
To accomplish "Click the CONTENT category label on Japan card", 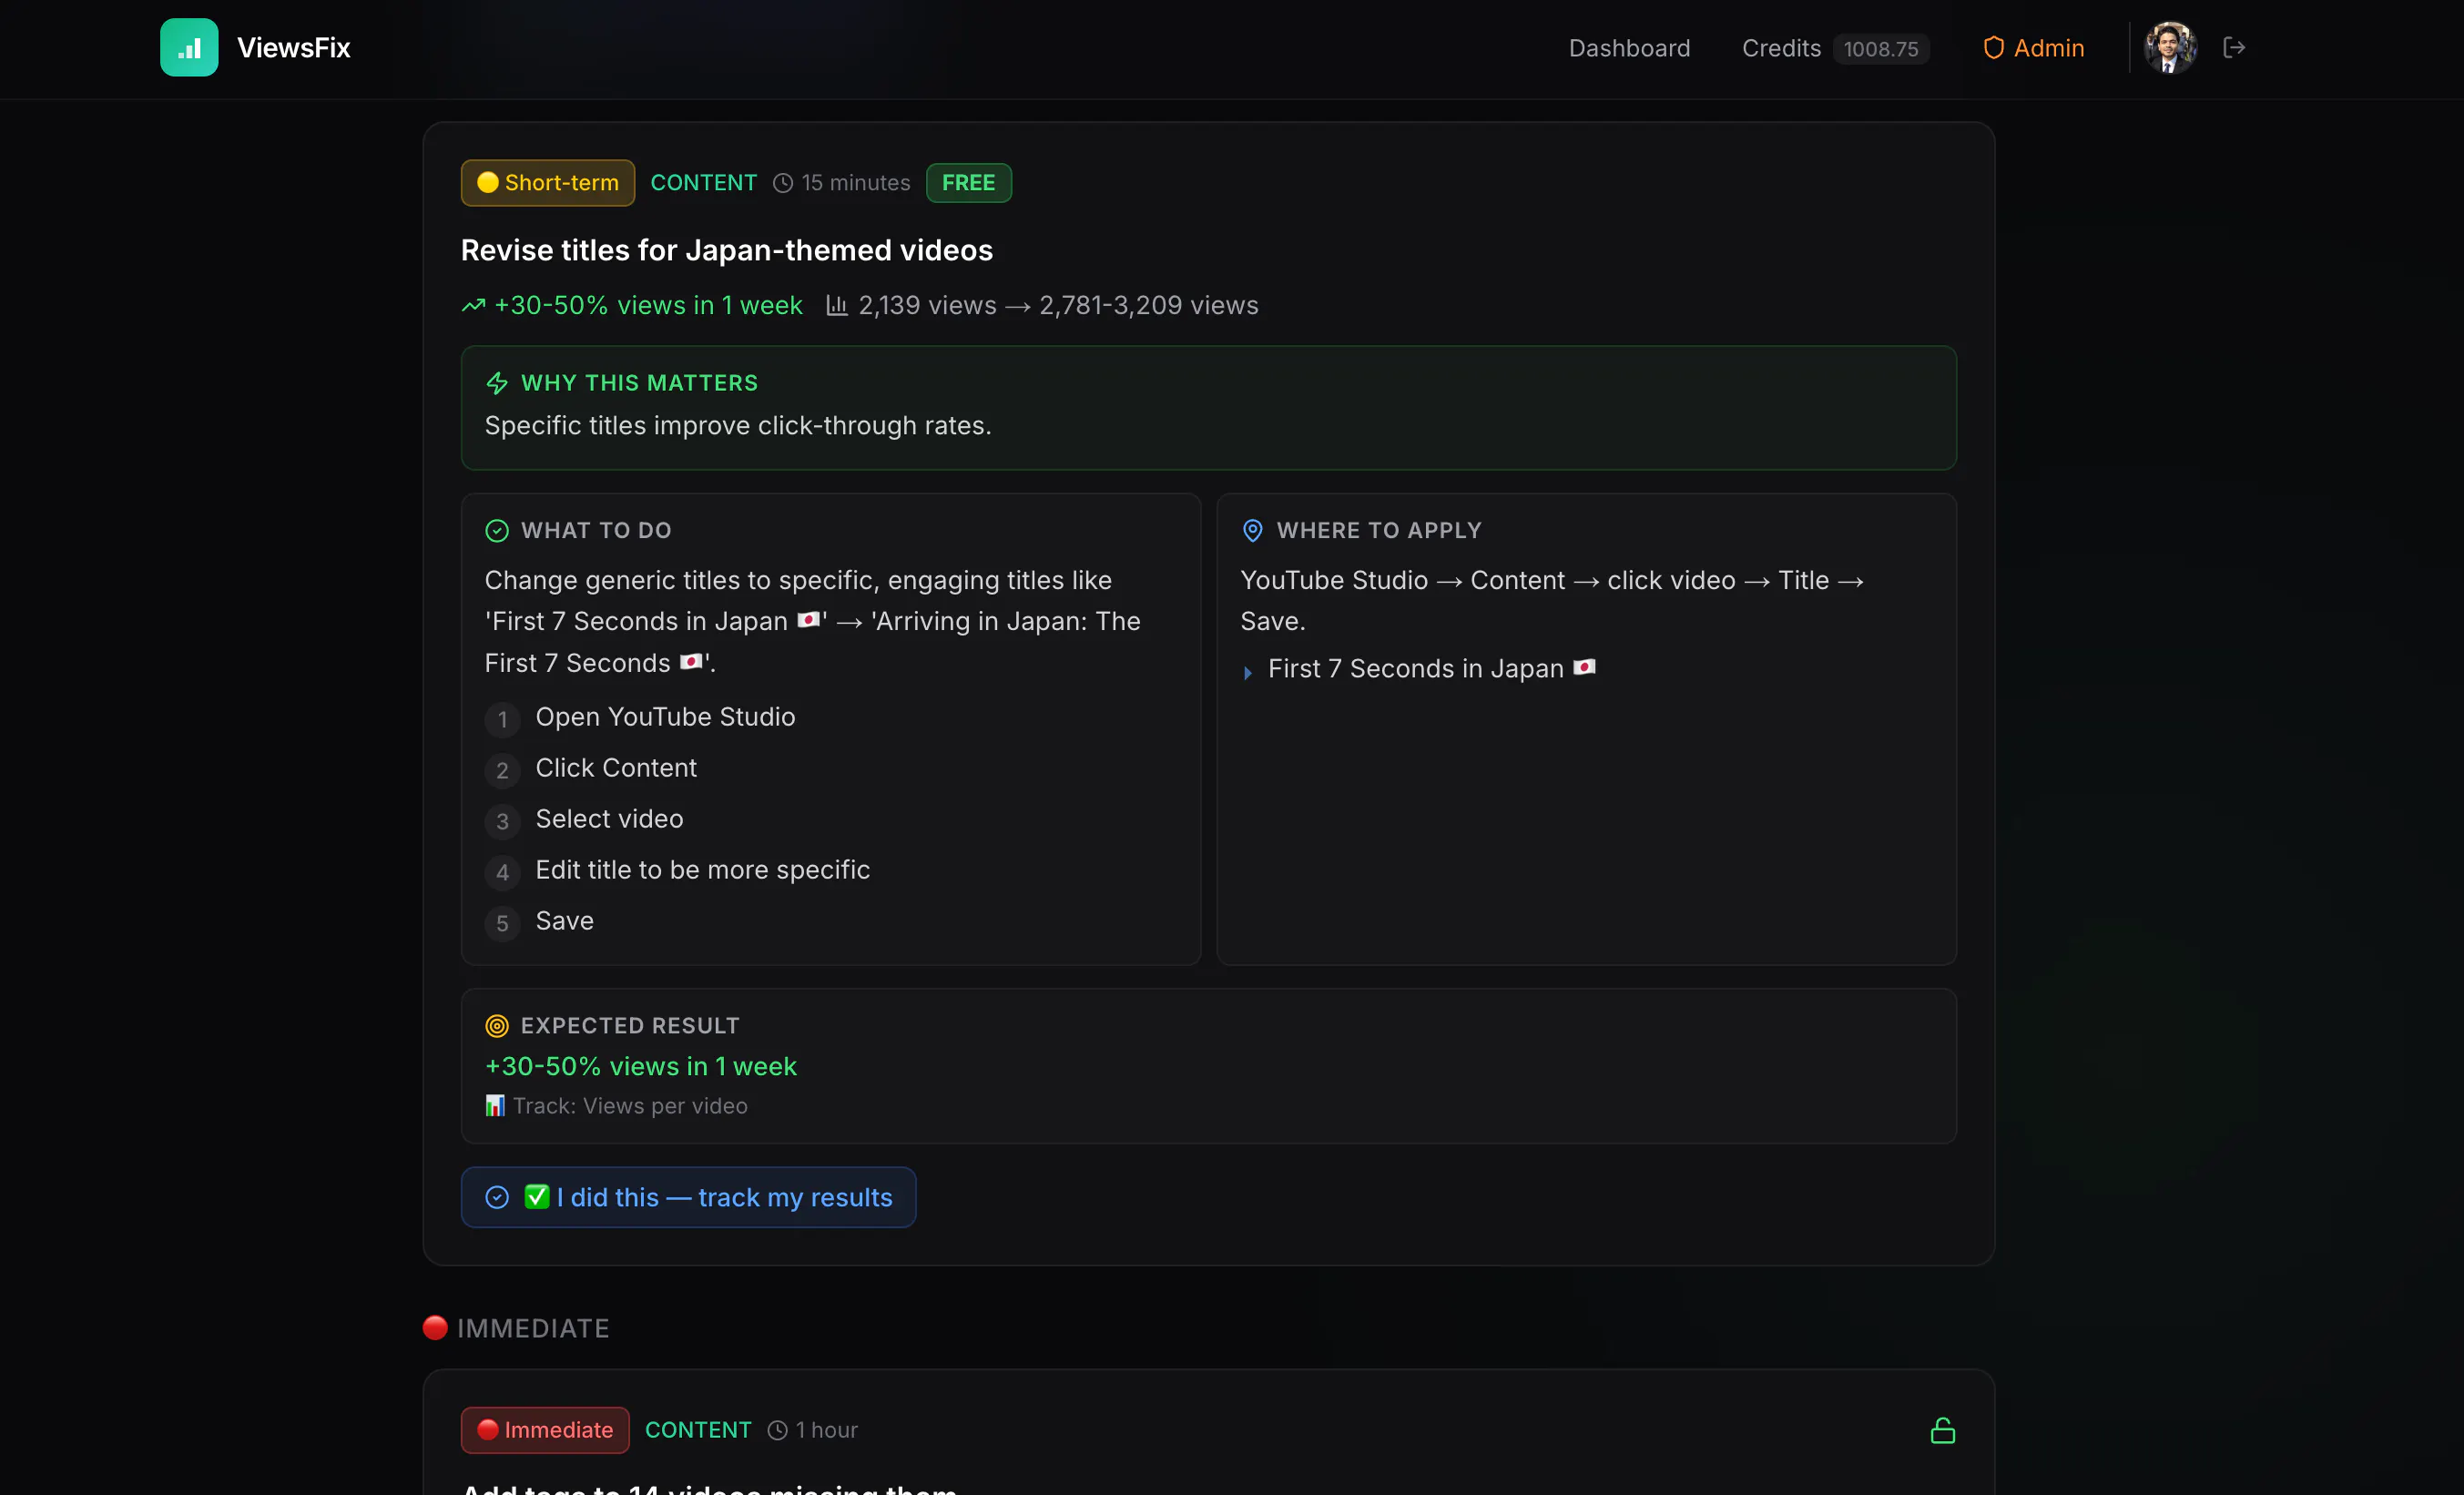I will 704,183.
